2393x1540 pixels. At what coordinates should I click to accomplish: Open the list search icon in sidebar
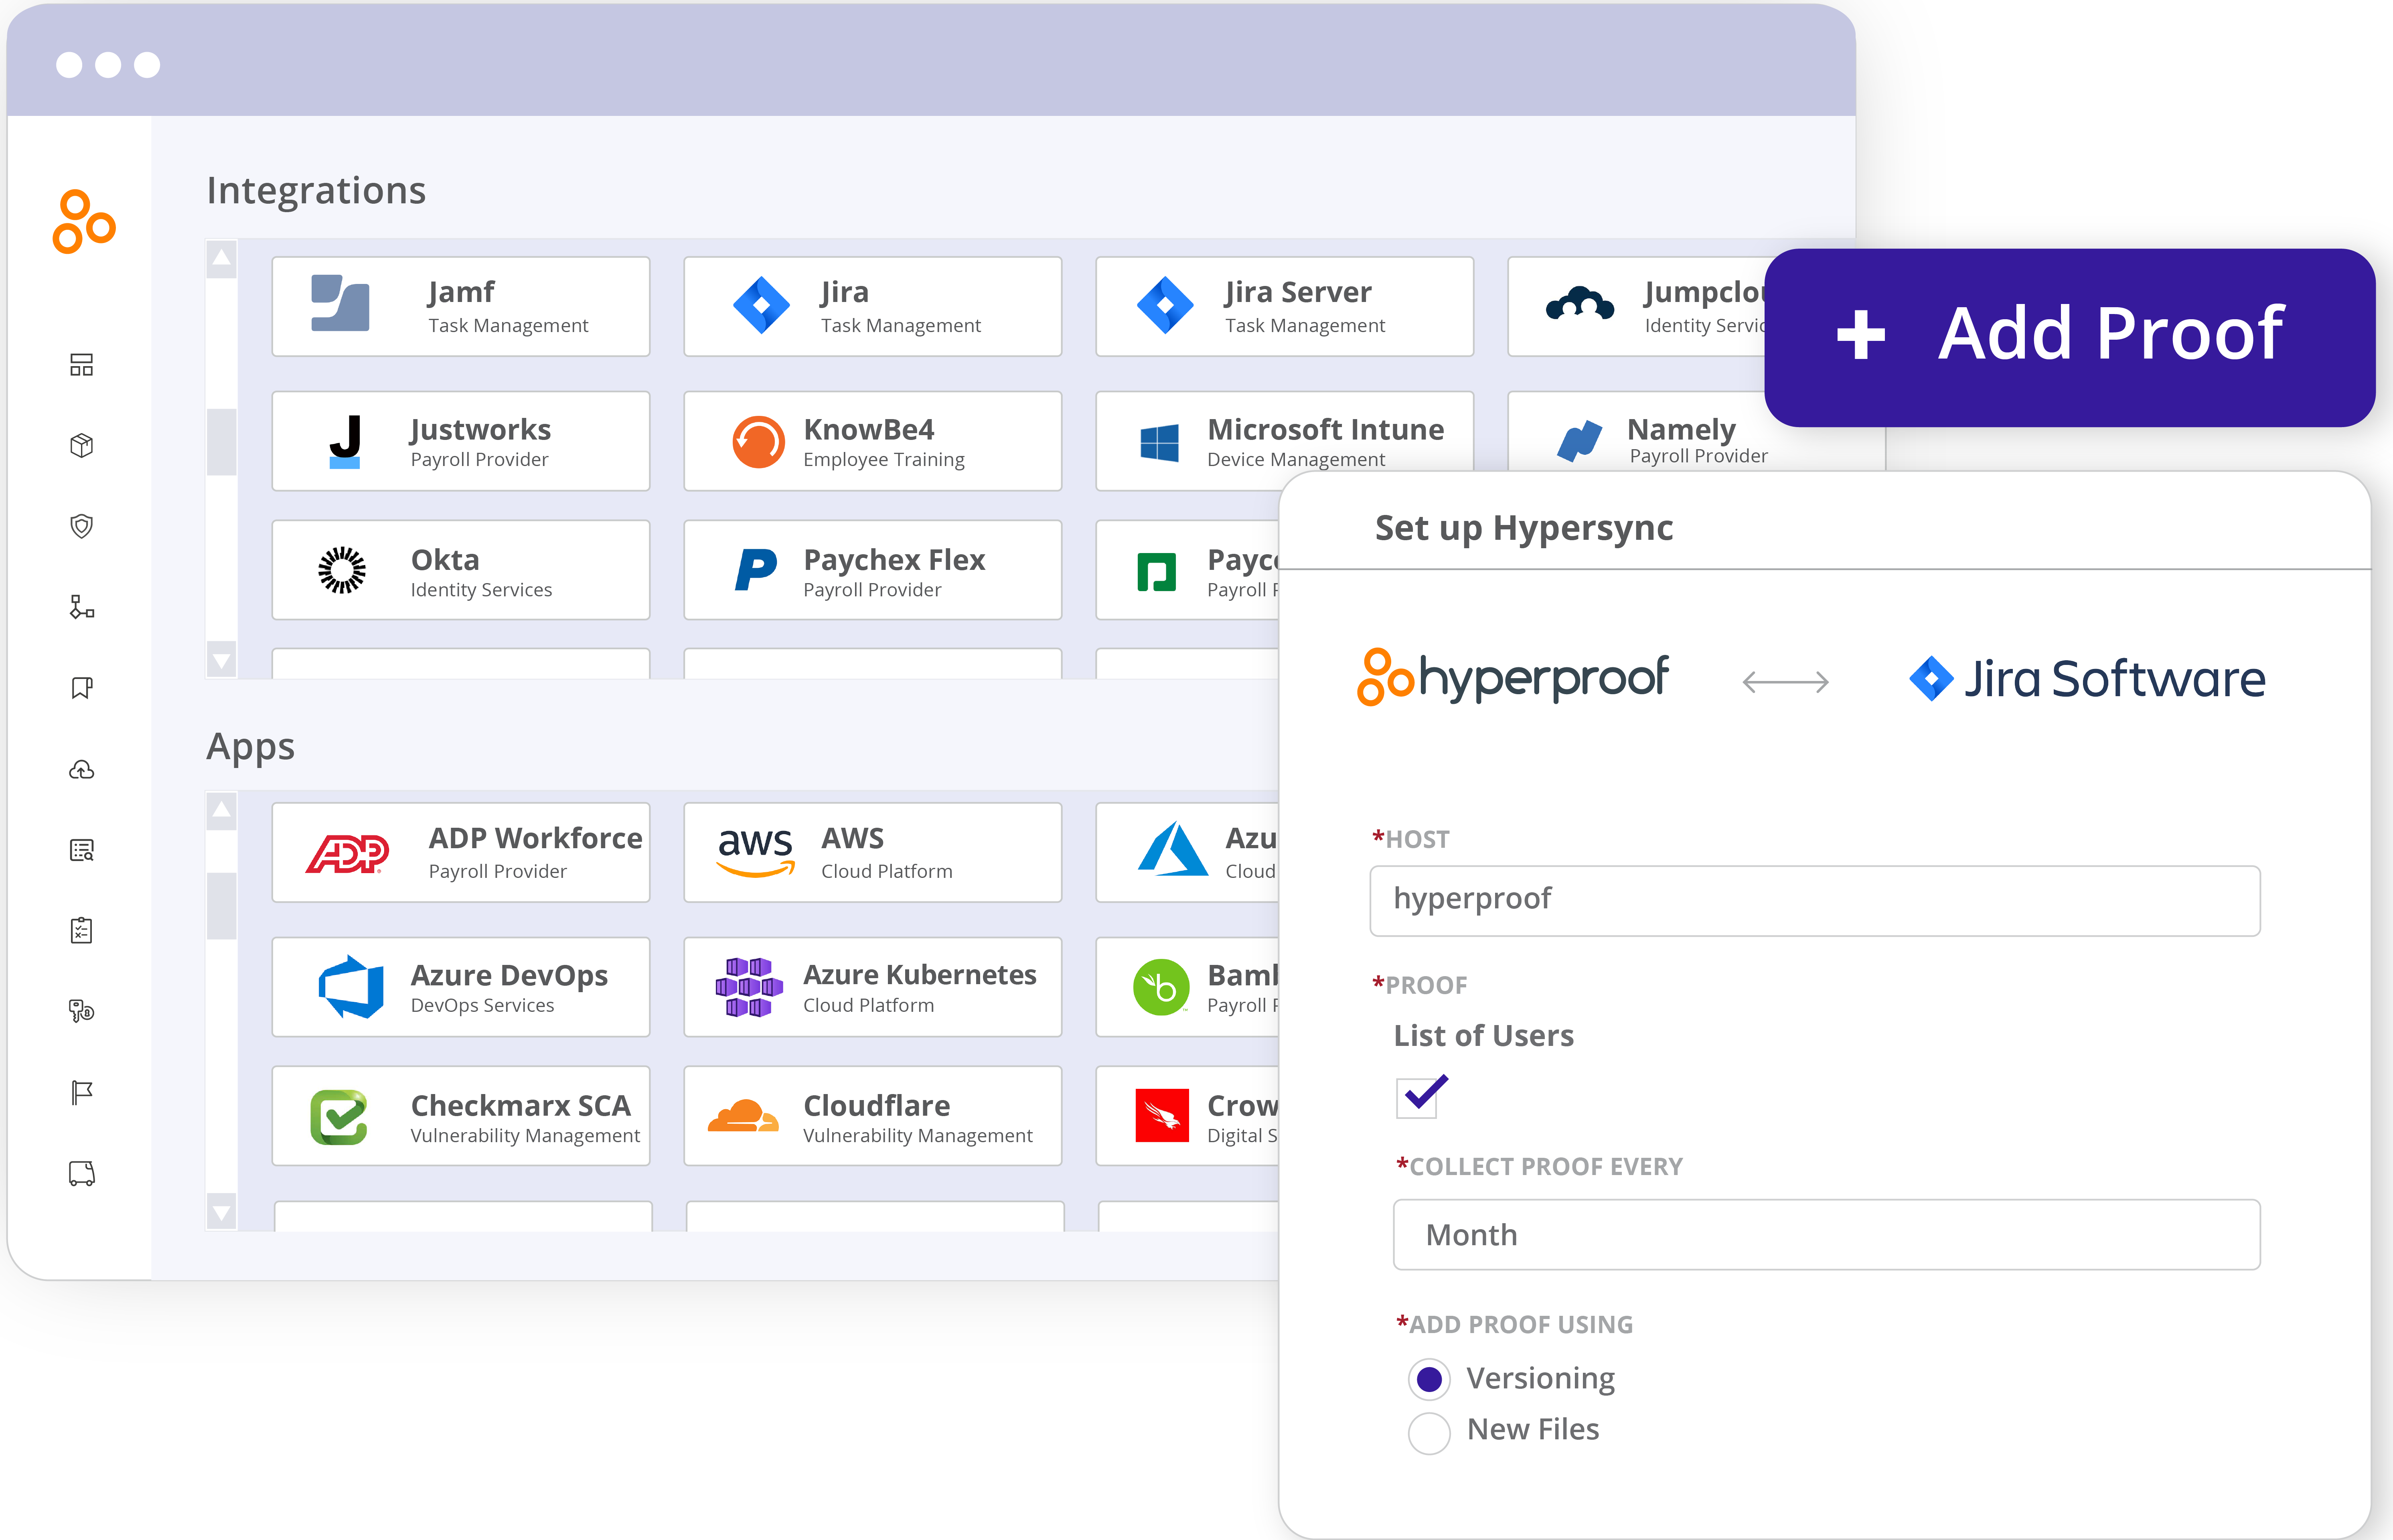82,850
